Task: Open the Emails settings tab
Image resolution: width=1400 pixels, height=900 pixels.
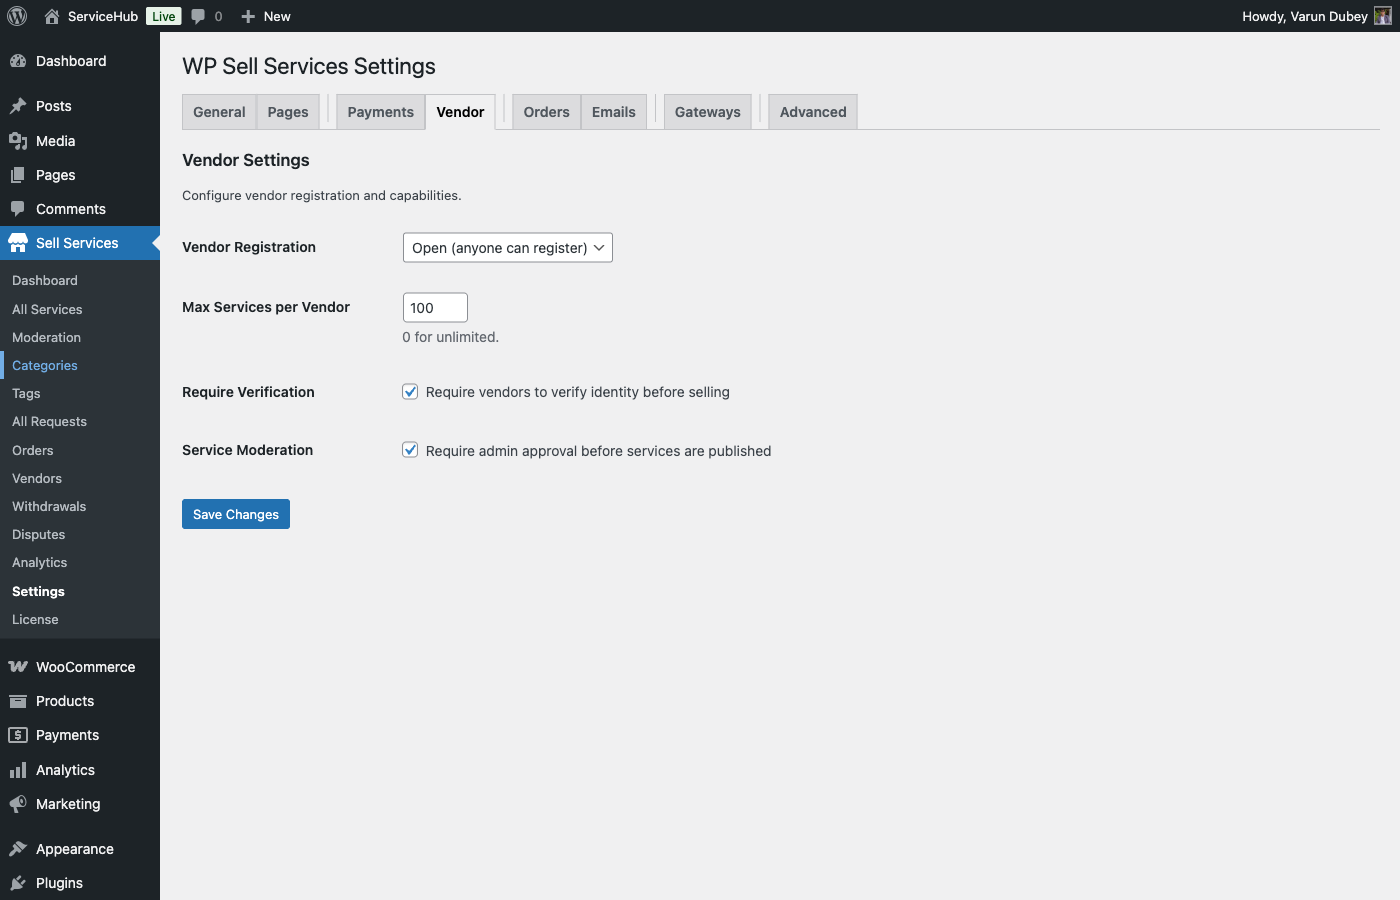Action: (x=613, y=111)
